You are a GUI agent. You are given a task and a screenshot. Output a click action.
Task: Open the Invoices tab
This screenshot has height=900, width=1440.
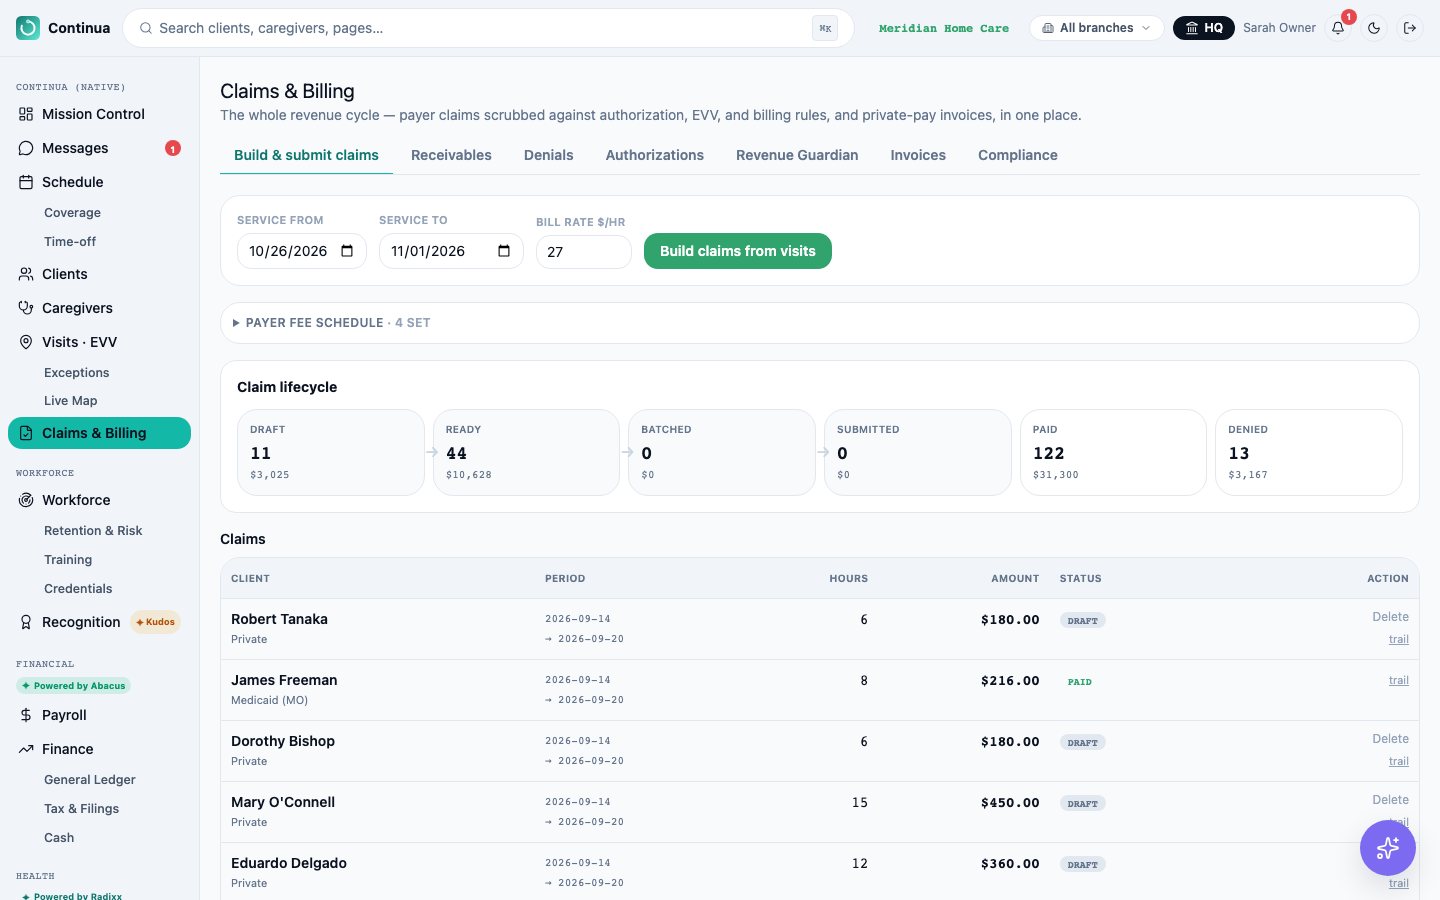pos(918,155)
